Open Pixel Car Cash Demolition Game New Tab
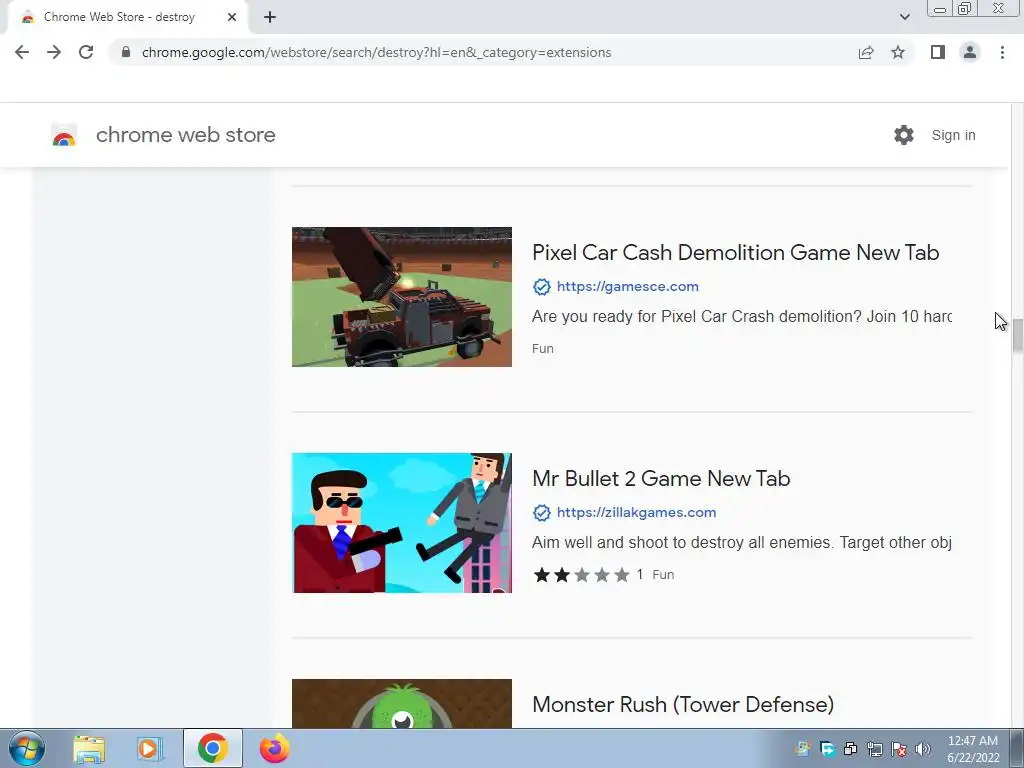 click(x=735, y=252)
